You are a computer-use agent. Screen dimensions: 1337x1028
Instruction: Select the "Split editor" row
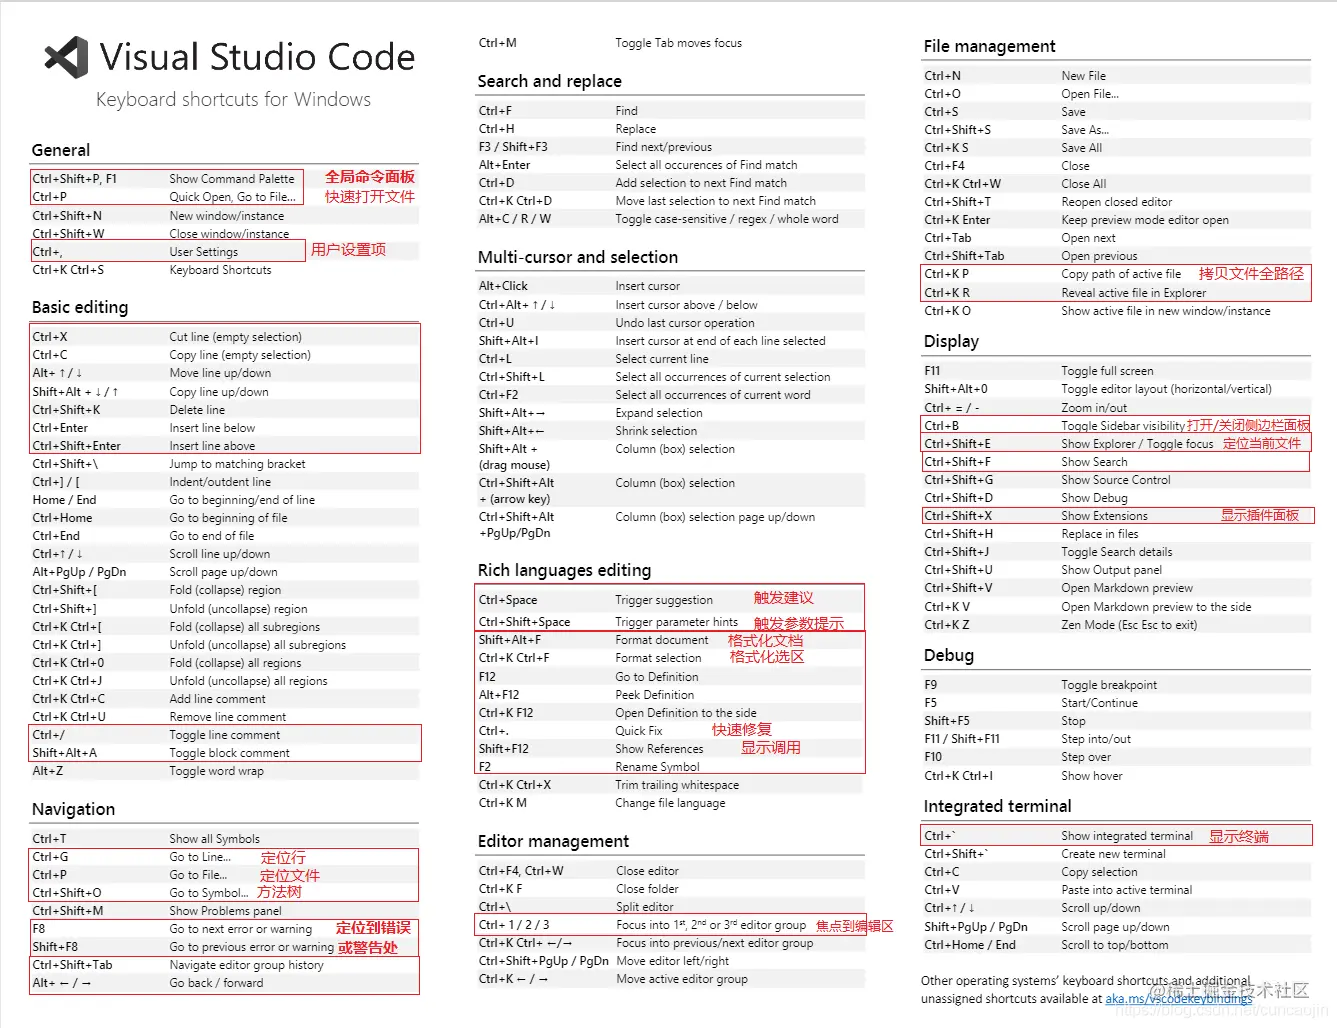tap(647, 906)
